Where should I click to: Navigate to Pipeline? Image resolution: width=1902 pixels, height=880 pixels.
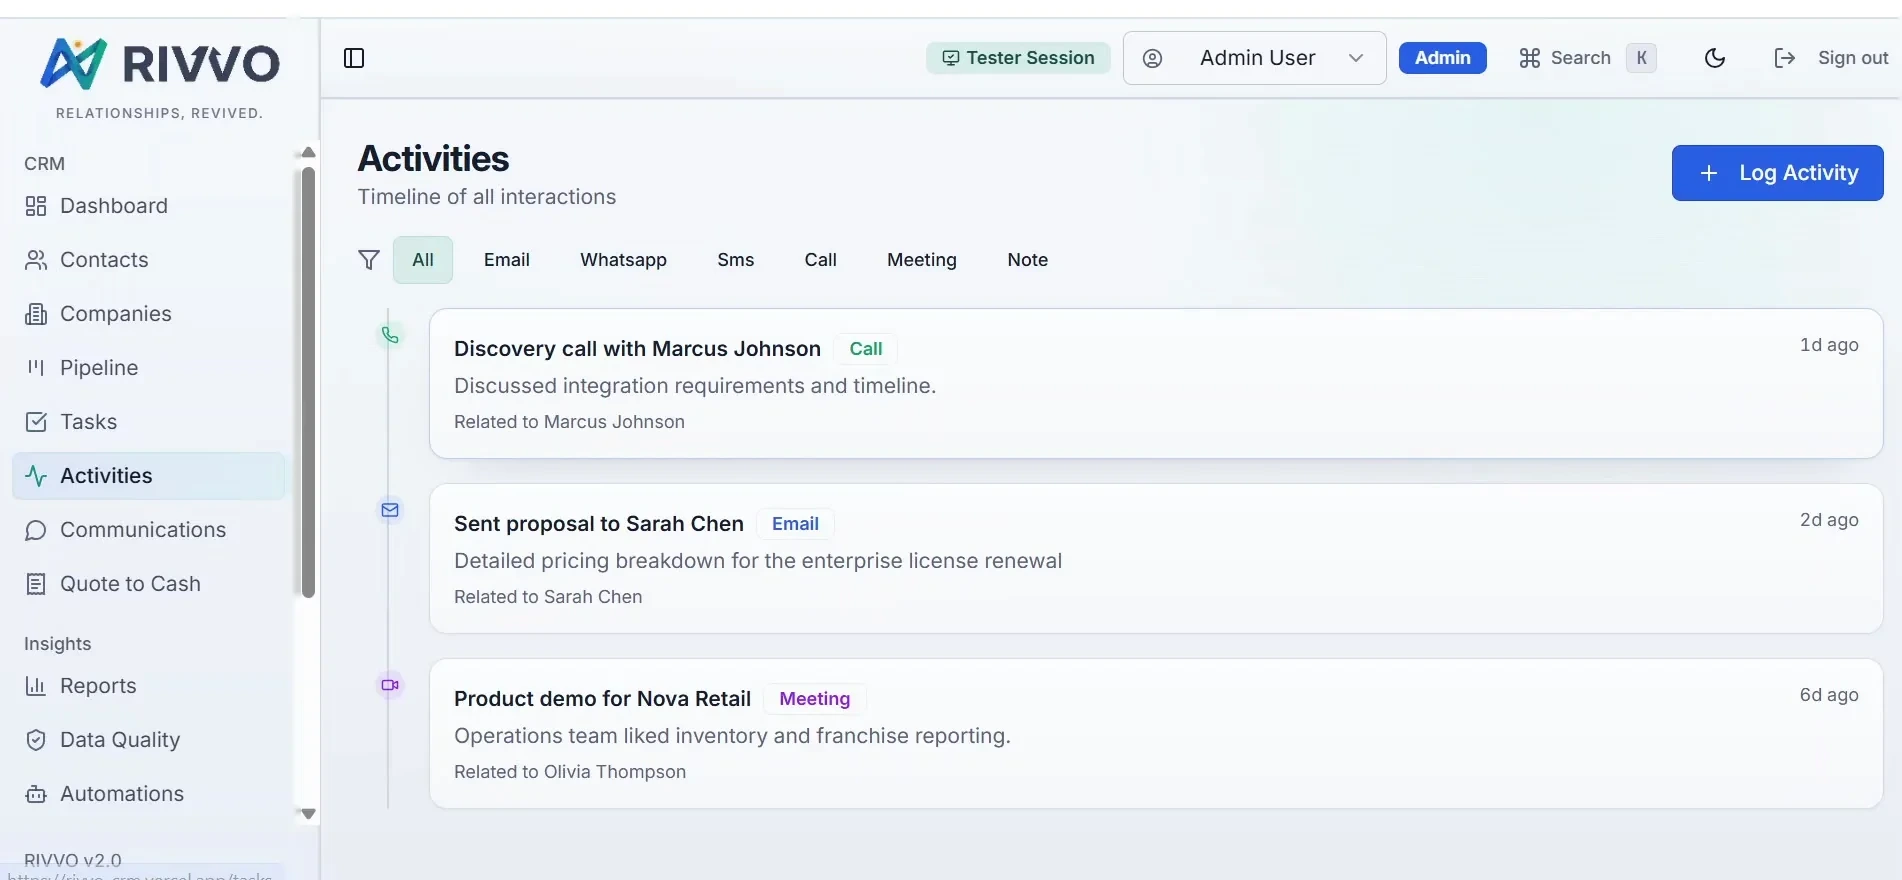[x=149, y=368]
